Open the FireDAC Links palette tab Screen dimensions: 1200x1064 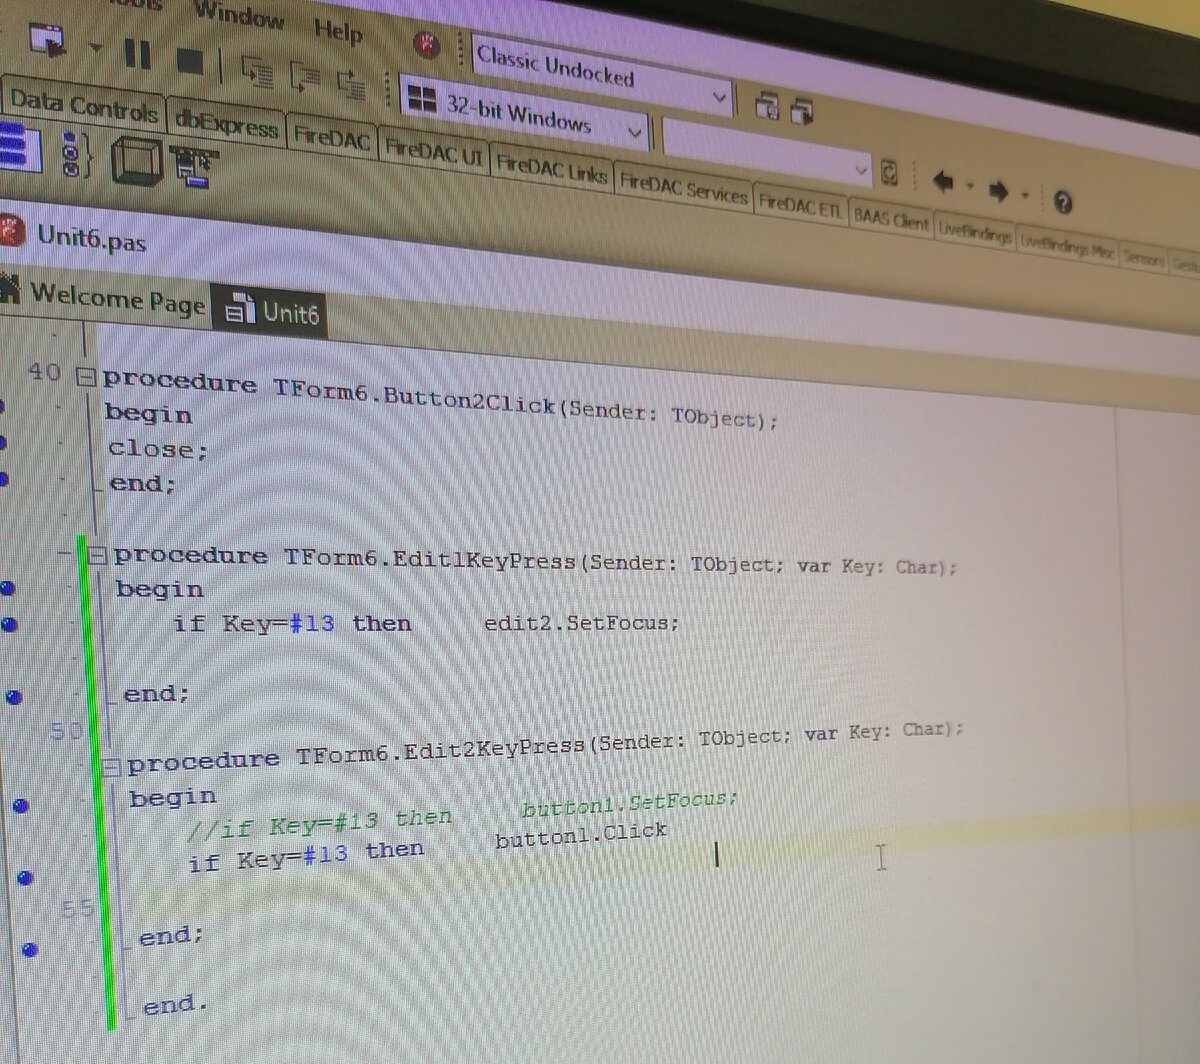(551, 168)
